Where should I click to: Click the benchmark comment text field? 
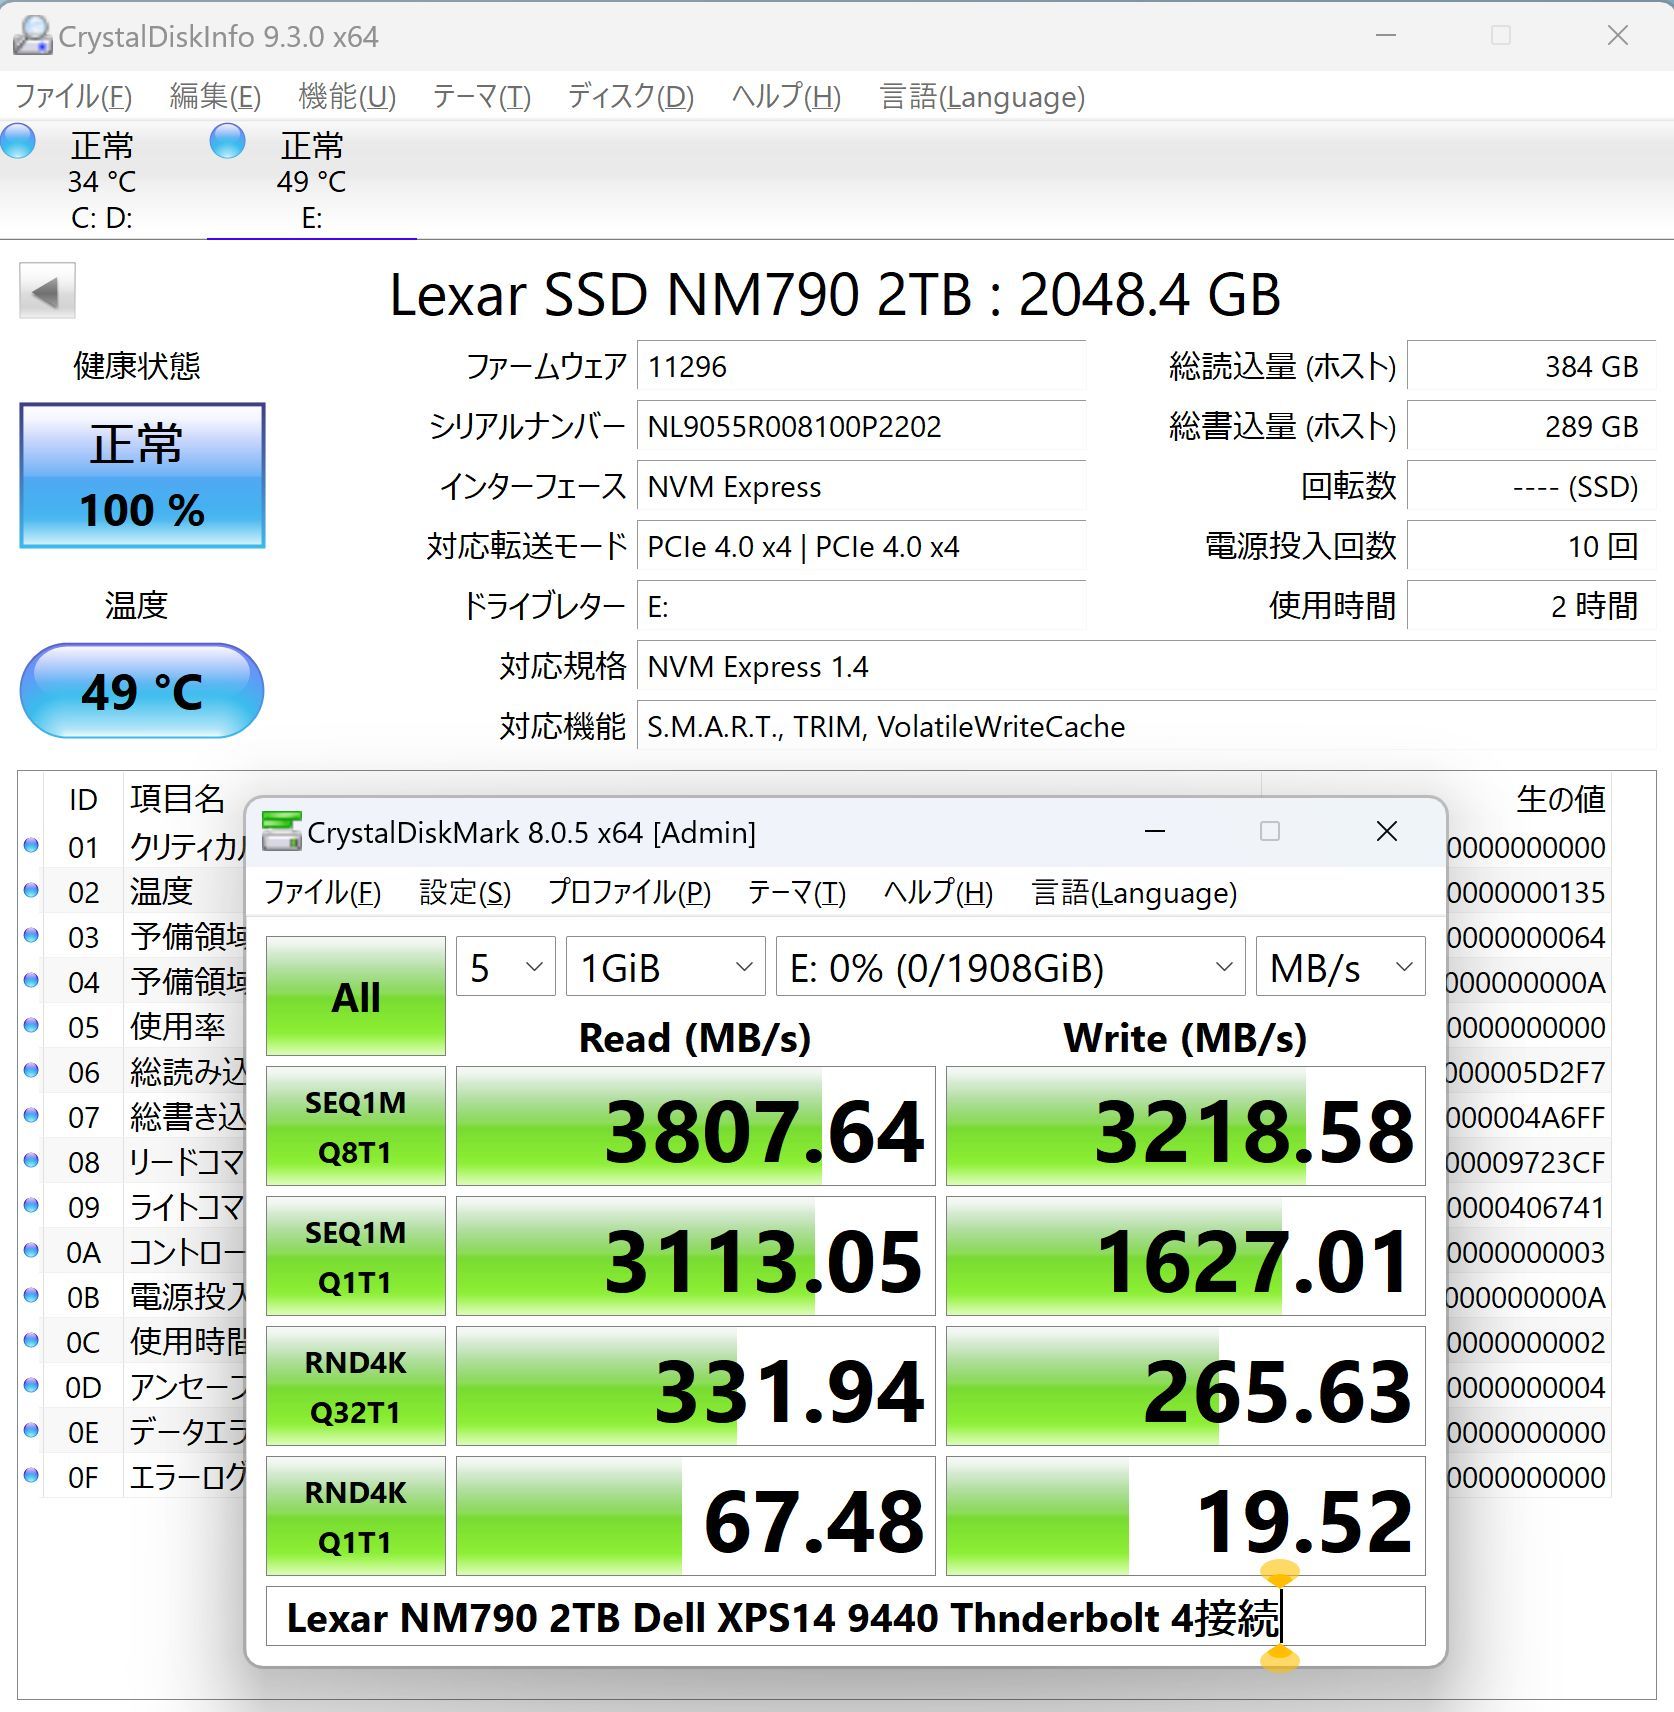point(845,1617)
